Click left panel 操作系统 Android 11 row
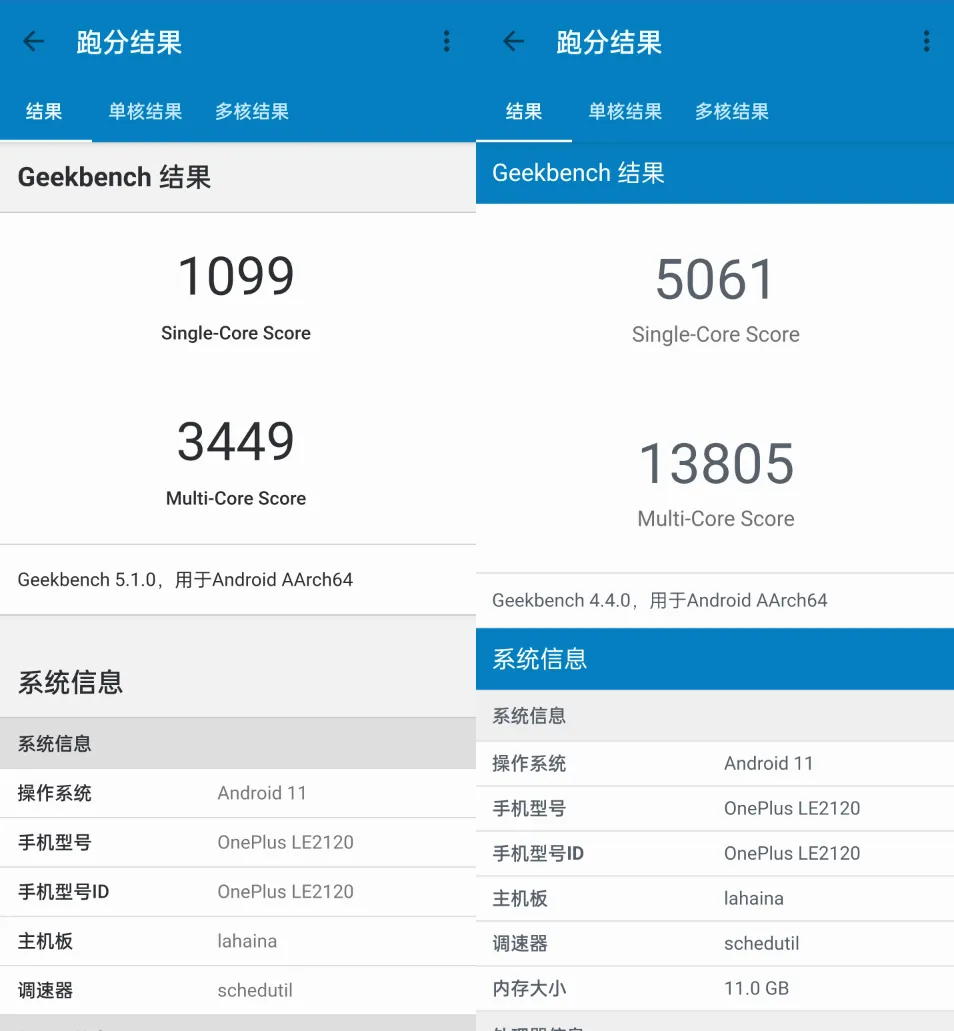 pos(238,793)
